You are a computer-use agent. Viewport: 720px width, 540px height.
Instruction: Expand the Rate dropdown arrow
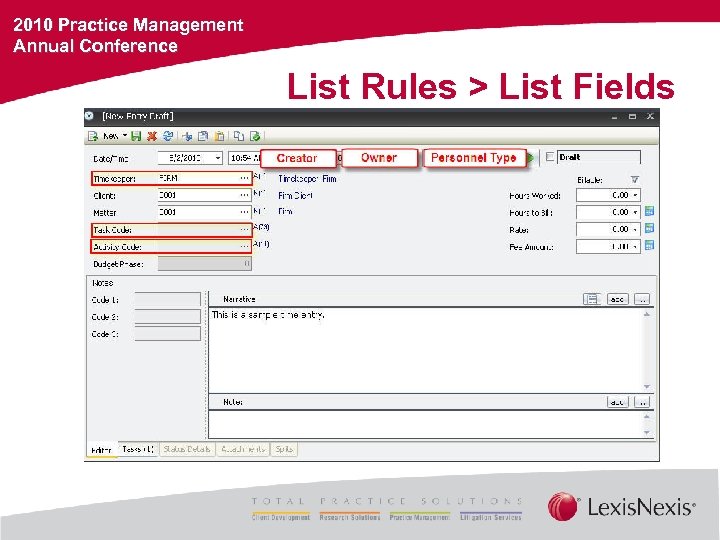pyautogui.click(x=636, y=229)
